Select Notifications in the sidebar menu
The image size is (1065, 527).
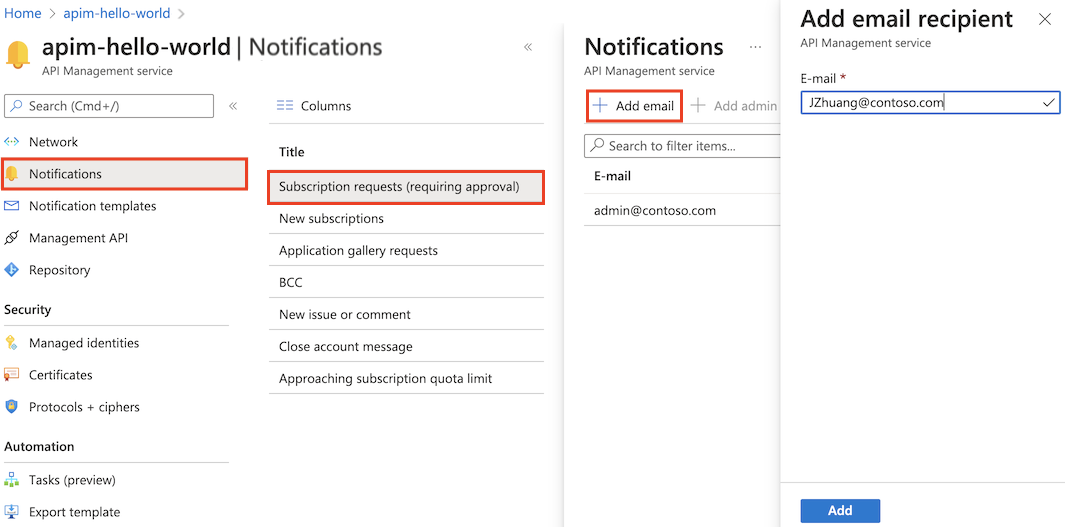coord(124,174)
